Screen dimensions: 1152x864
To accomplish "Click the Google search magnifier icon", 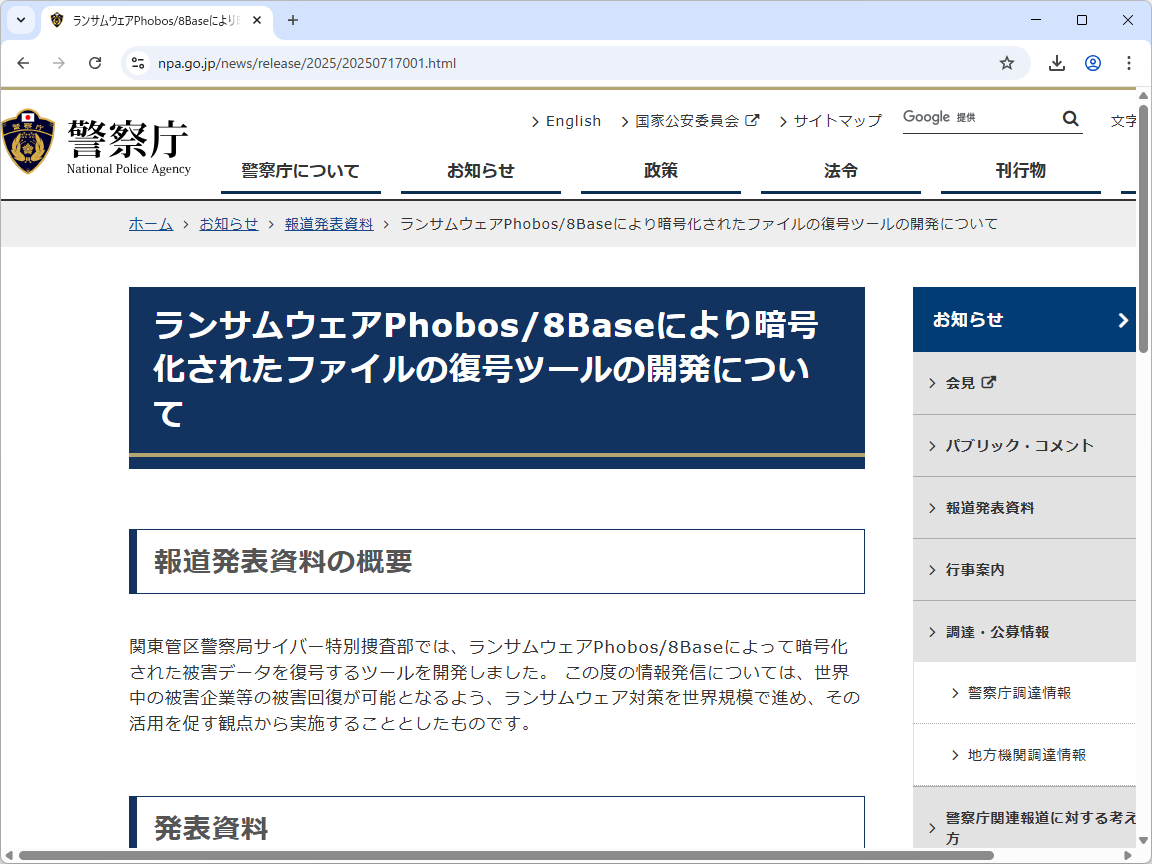I will 1070,118.
